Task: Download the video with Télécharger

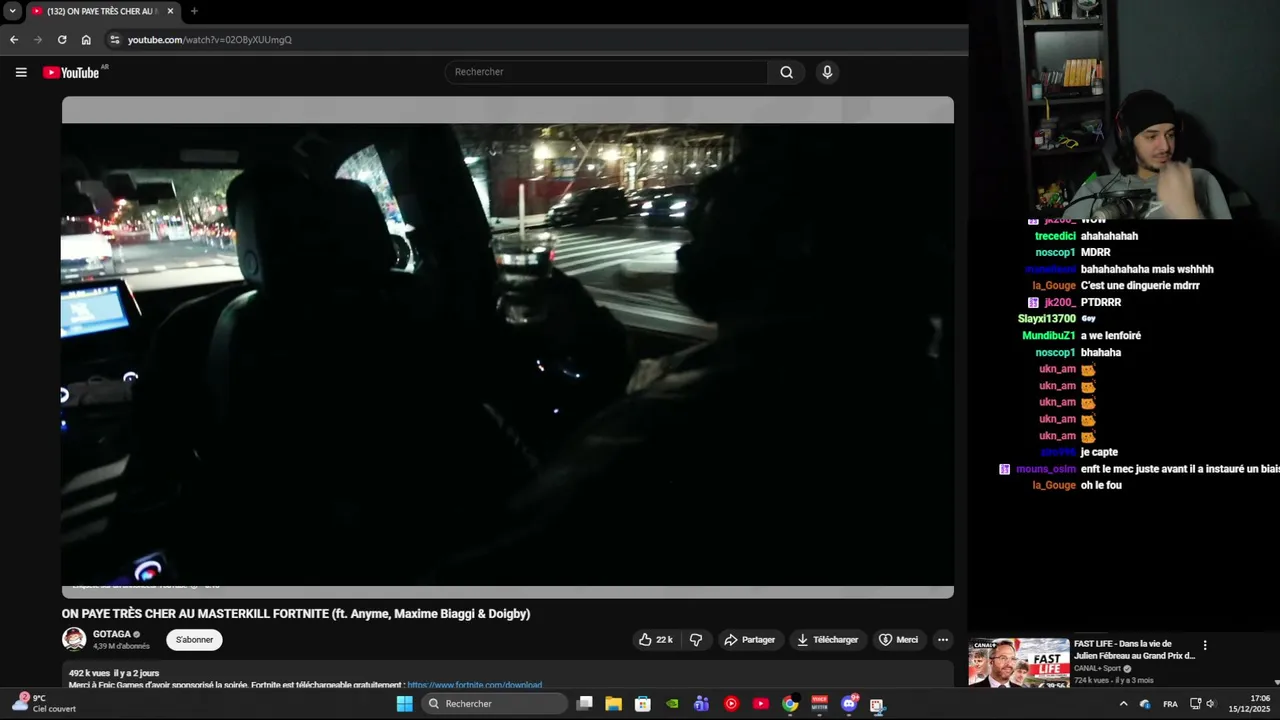Action: point(826,640)
